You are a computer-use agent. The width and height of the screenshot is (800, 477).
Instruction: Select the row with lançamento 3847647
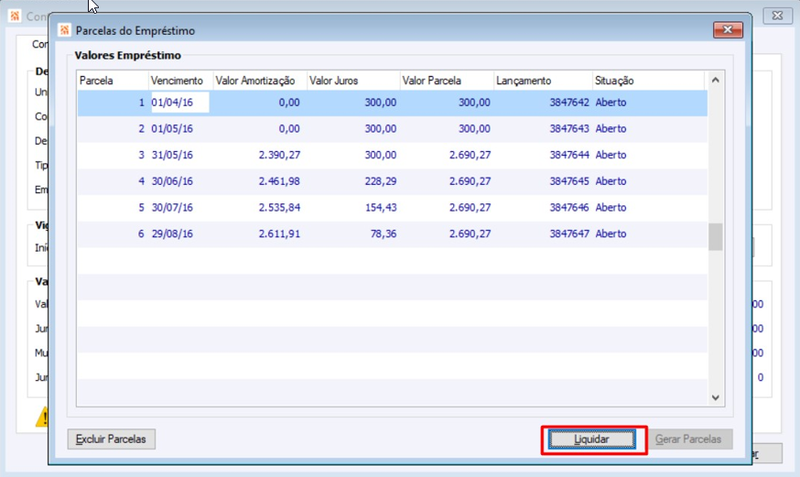pos(392,234)
